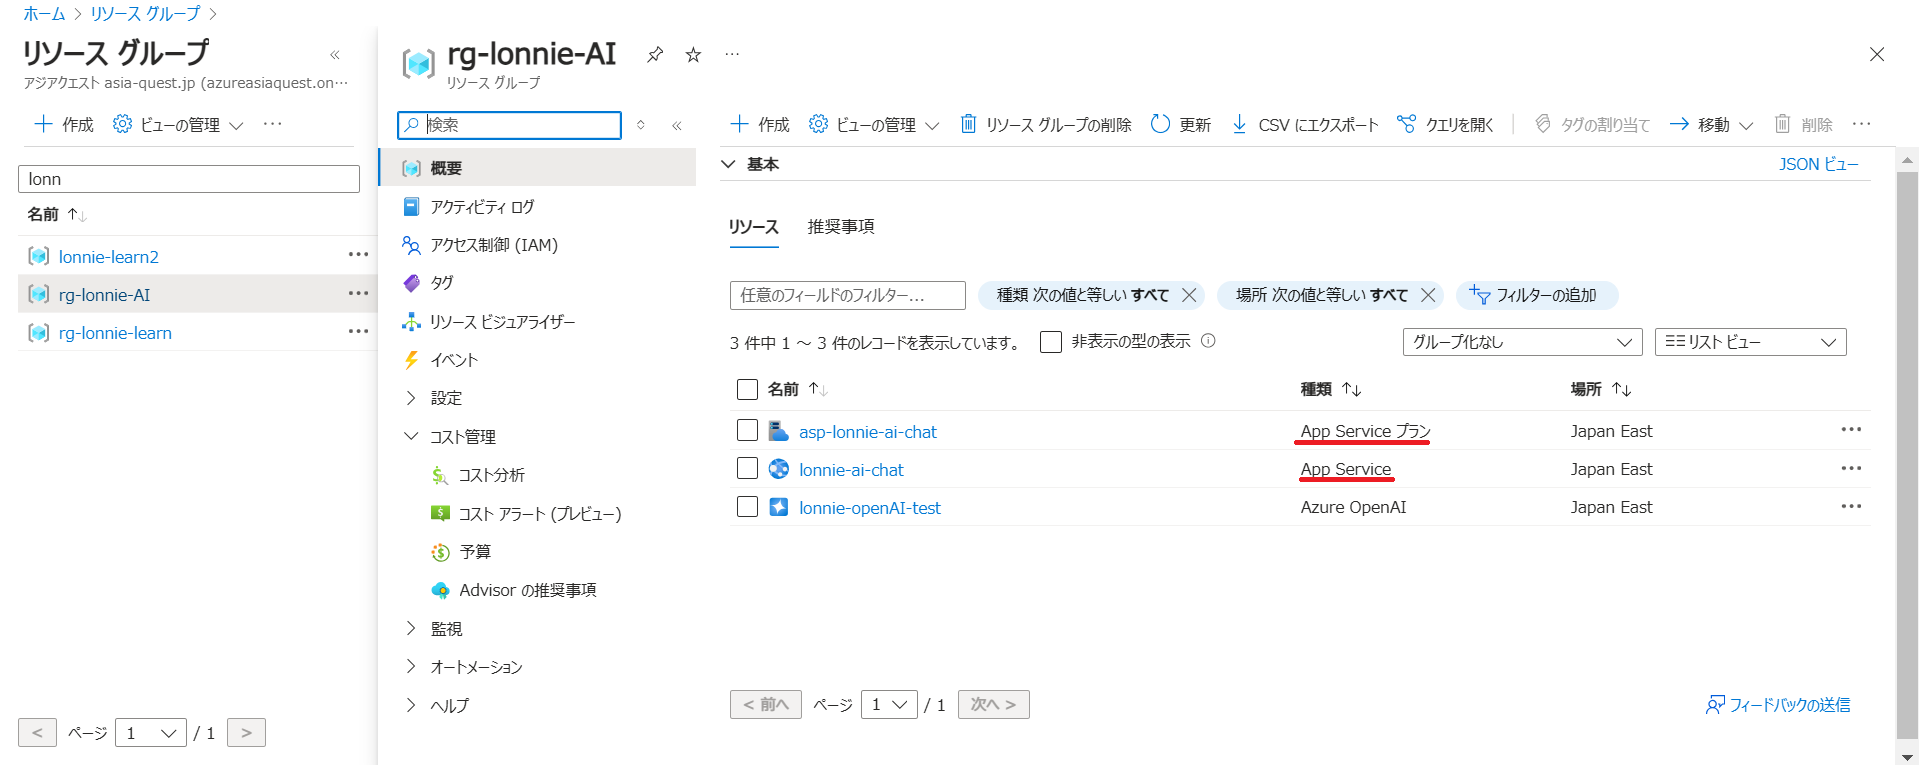1919x765 pixels.
Task: Open the イベント menu item
Action: tap(454, 360)
